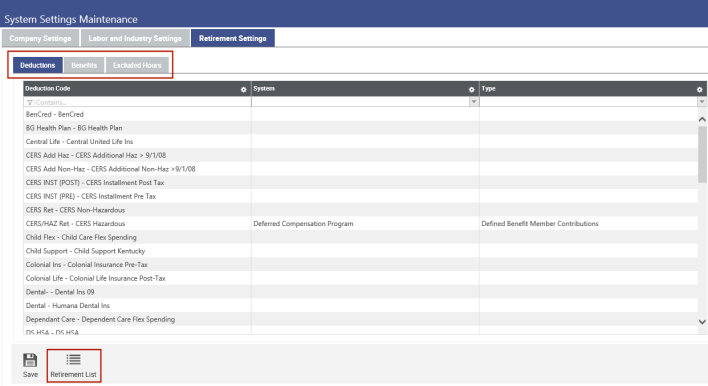The image size is (708, 386).
Task: Select the BG Health Plan row
Action: tap(361, 128)
